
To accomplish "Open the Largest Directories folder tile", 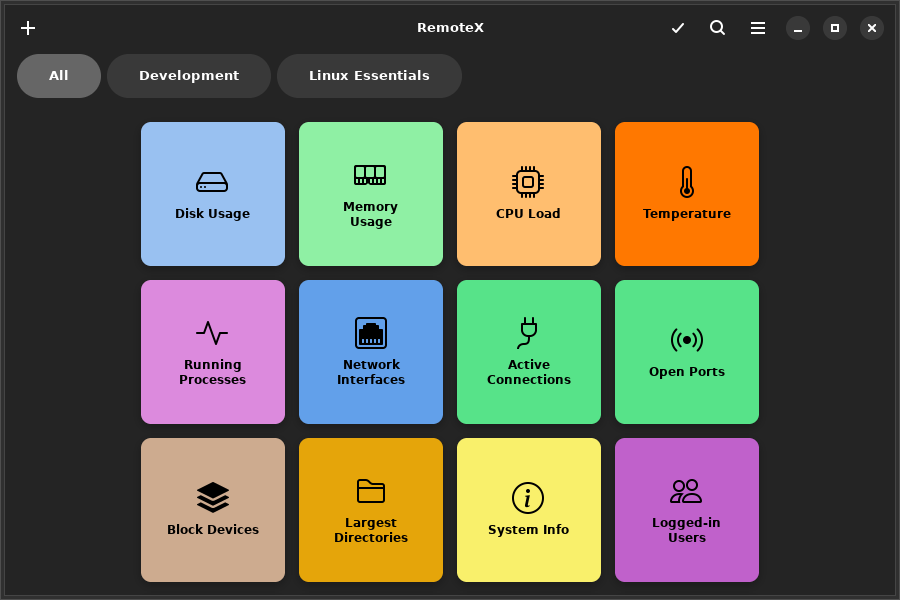I will point(371,510).
